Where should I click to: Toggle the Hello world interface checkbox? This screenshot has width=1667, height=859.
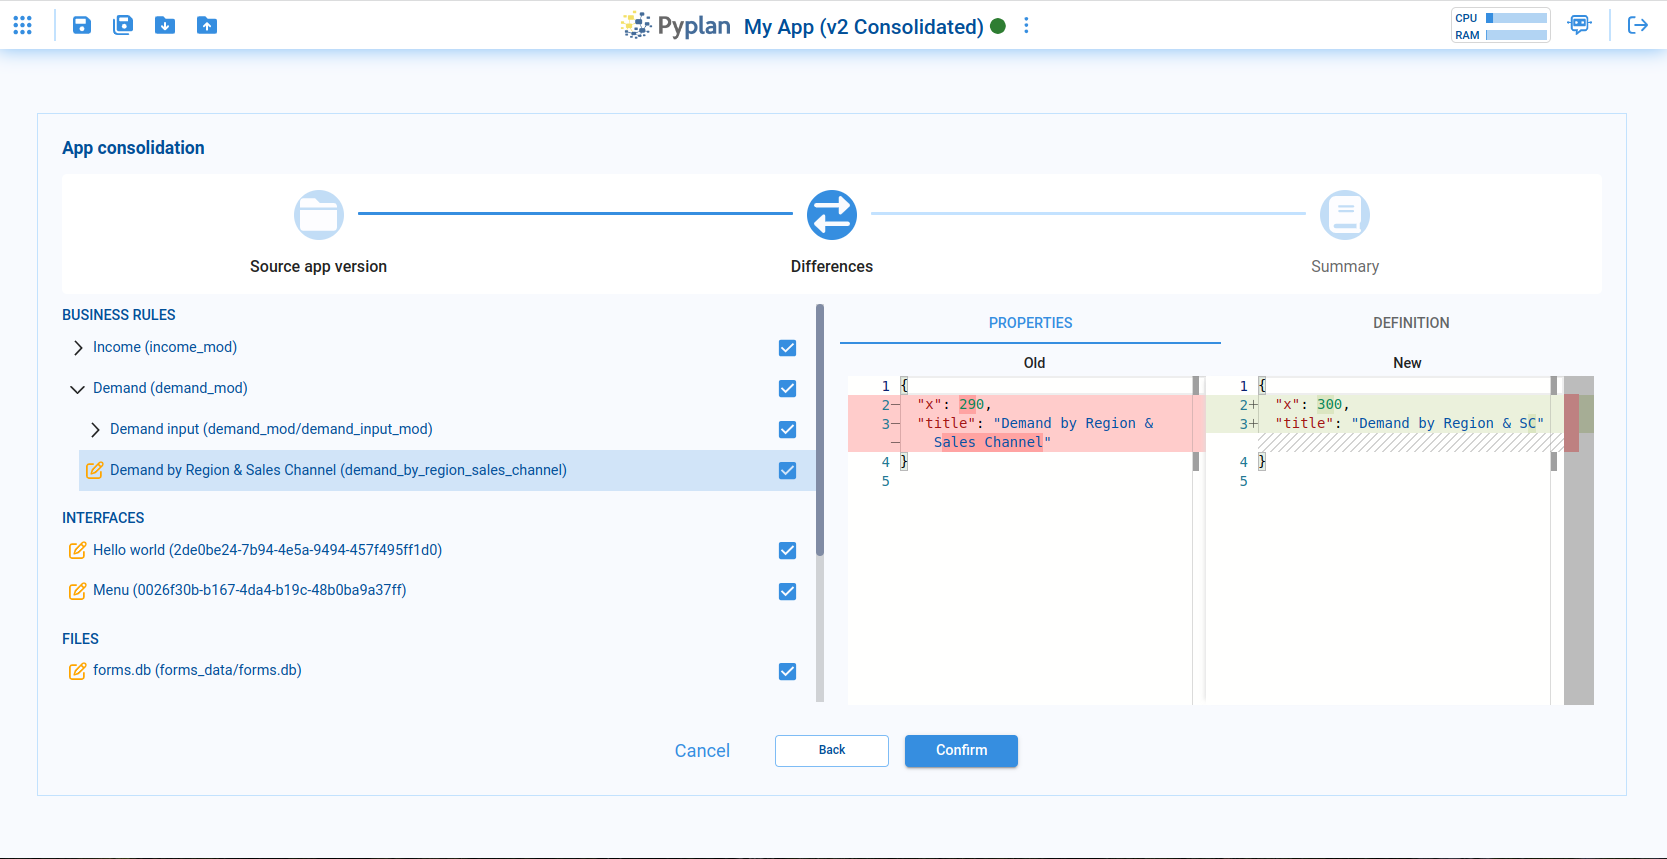(x=788, y=551)
